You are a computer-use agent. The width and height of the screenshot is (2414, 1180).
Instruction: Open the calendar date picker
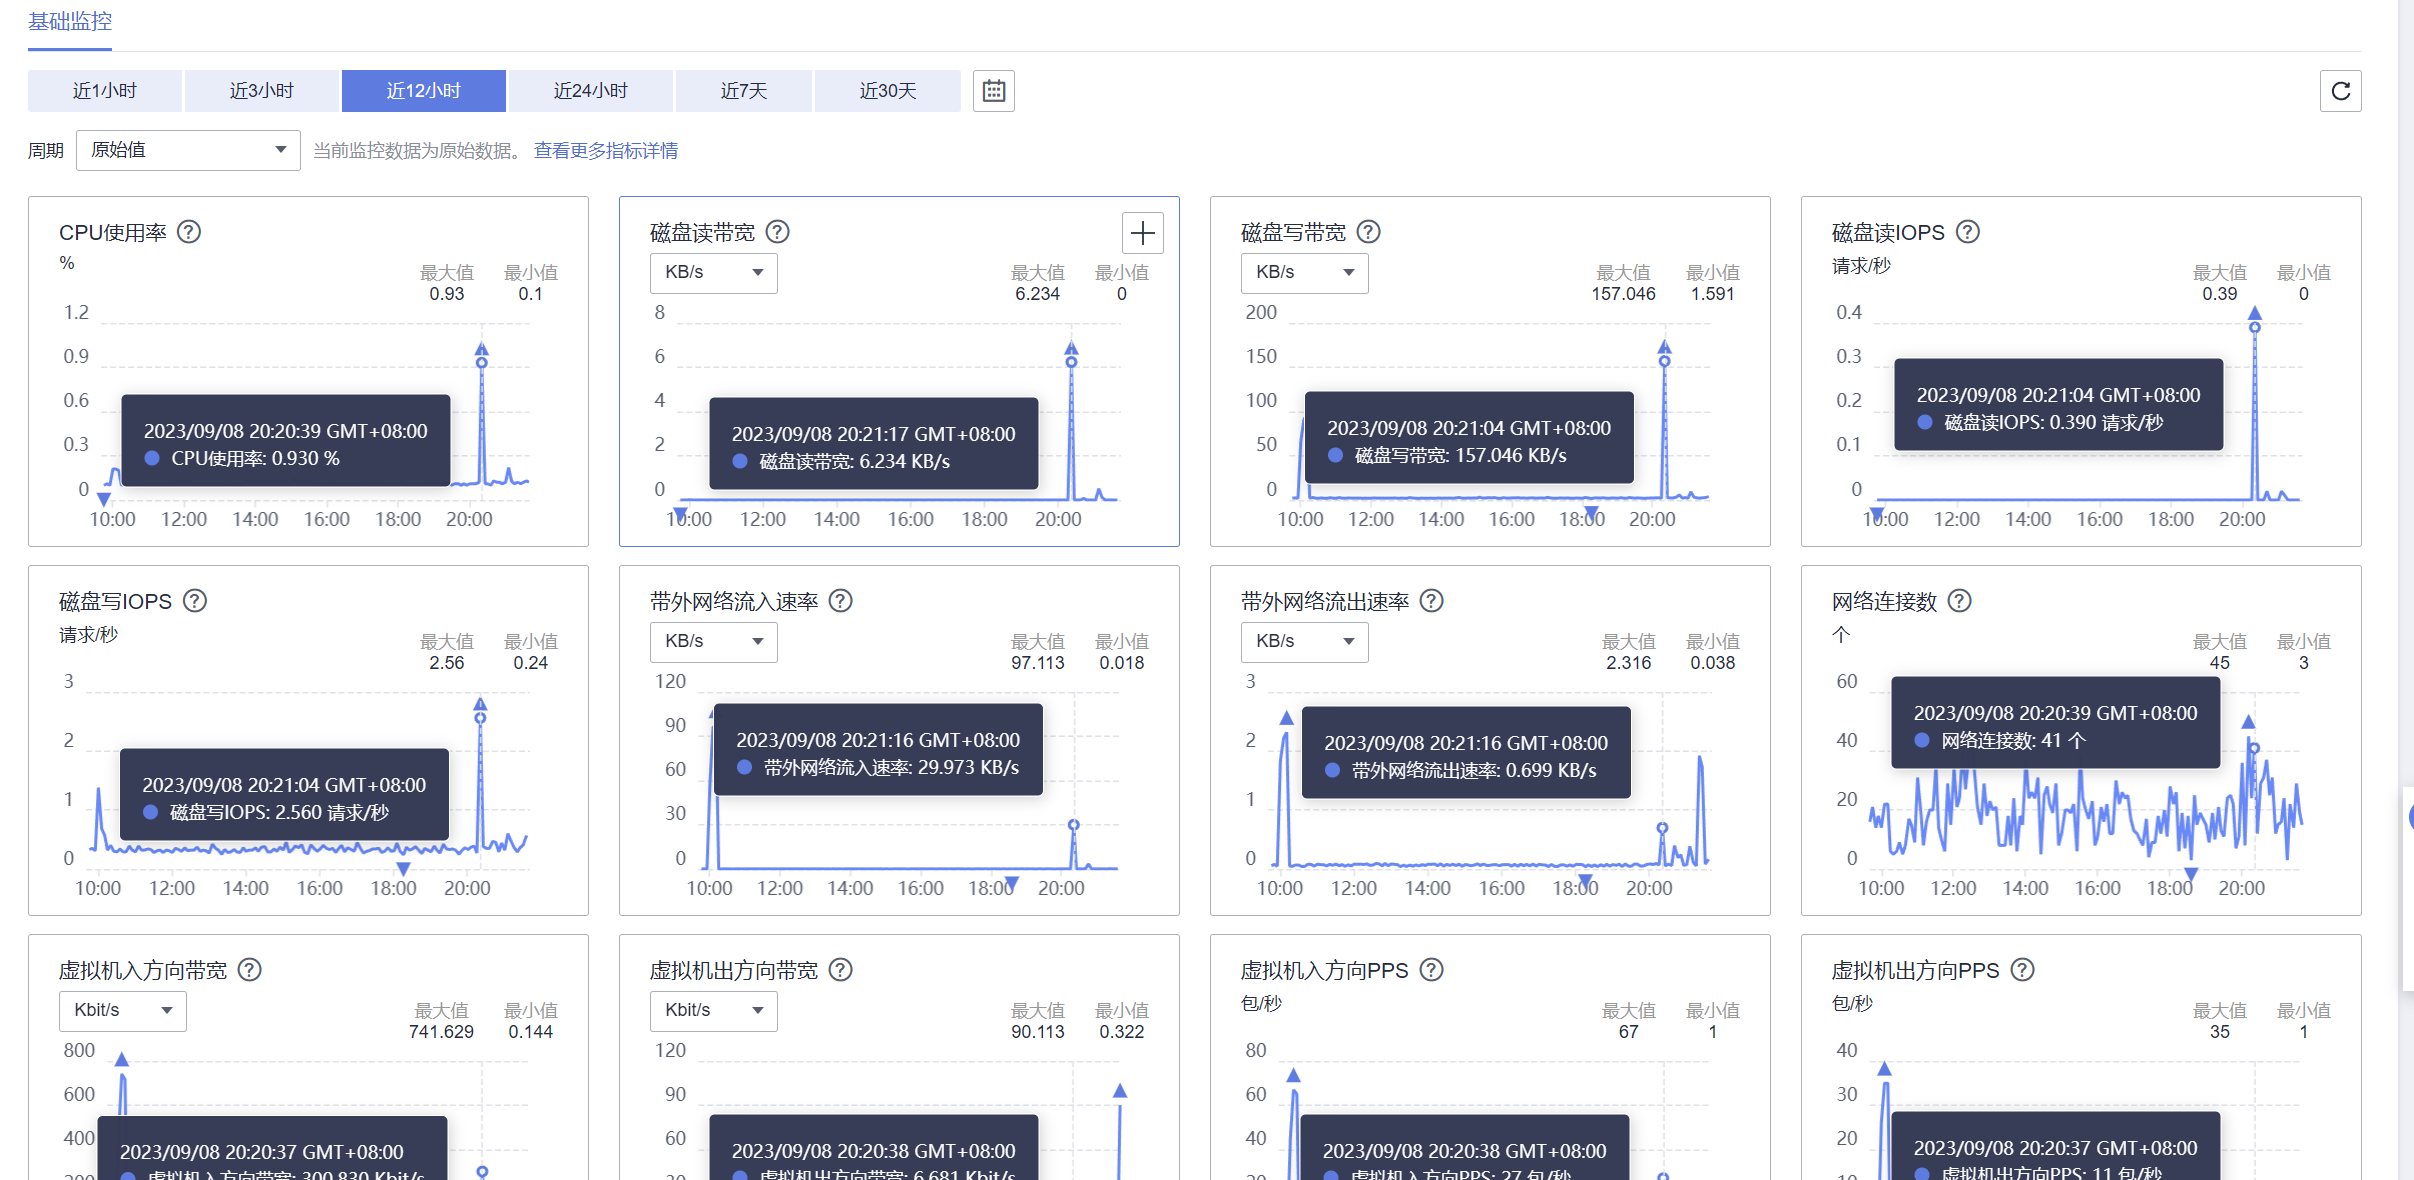click(x=993, y=90)
